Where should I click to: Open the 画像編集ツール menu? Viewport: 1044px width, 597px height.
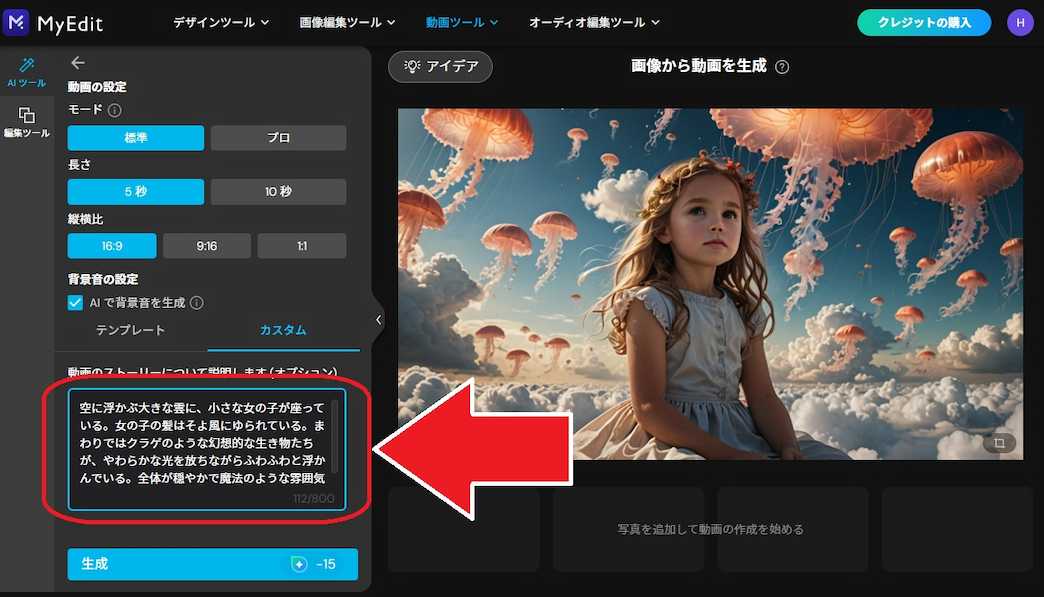(x=345, y=20)
